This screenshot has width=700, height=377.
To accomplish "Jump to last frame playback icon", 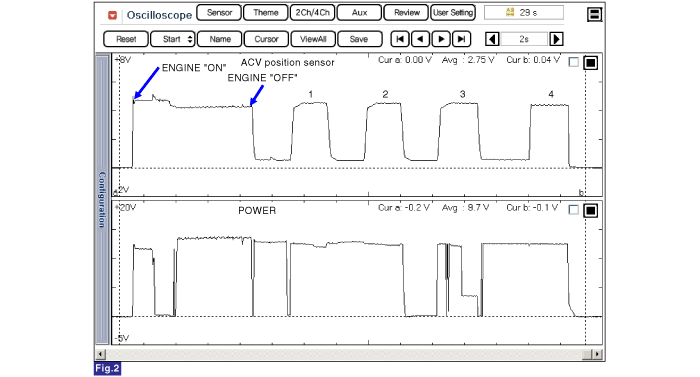I will coord(462,39).
